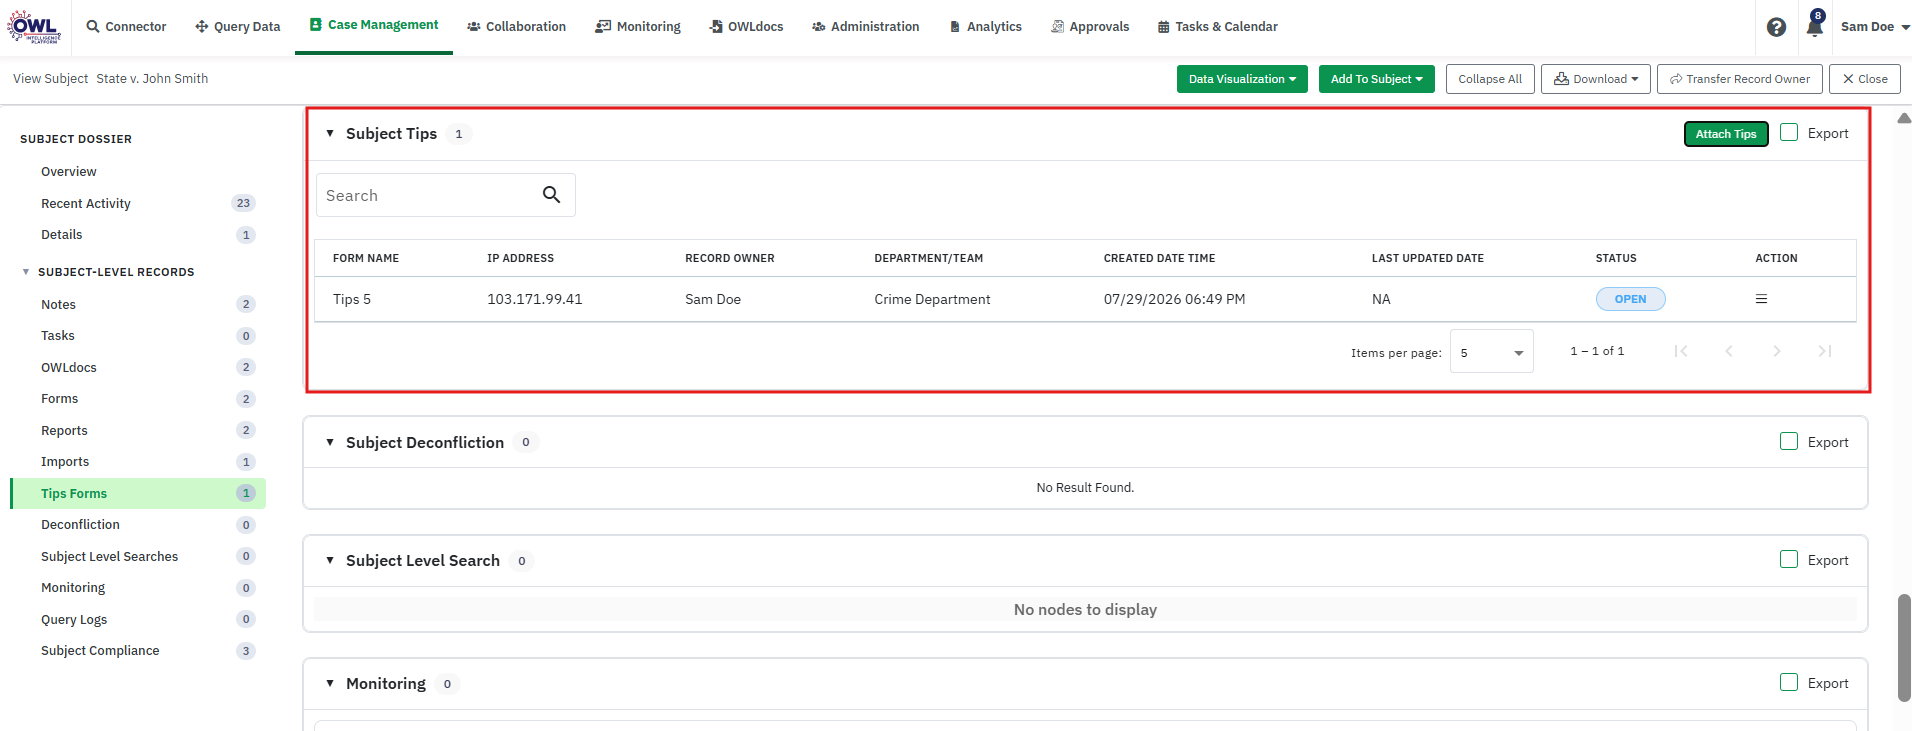
Task: Open the OWLdocs top navigation item
Action: point(746,27)
